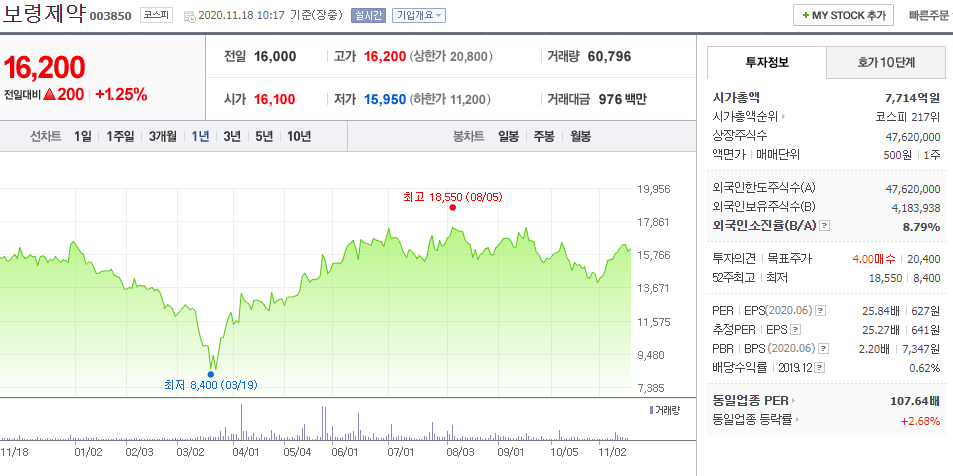This screenshot has width=953, height=476.
Task: Click the 거래량 60,796 value
Action: tap(610, 57)
